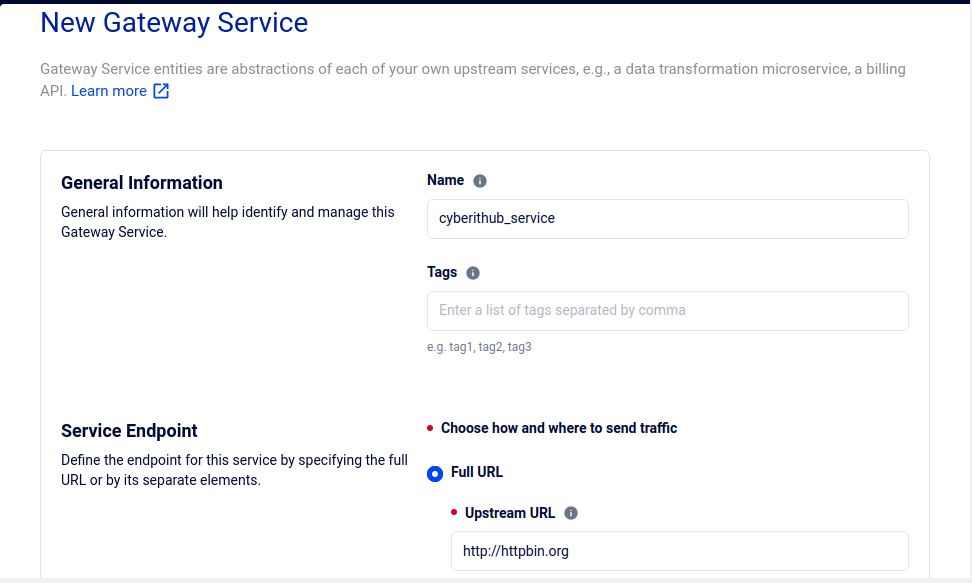Show the info tooltip icon next to Name
The width and height of the screenshot is (972, 583).
[480, 180]
